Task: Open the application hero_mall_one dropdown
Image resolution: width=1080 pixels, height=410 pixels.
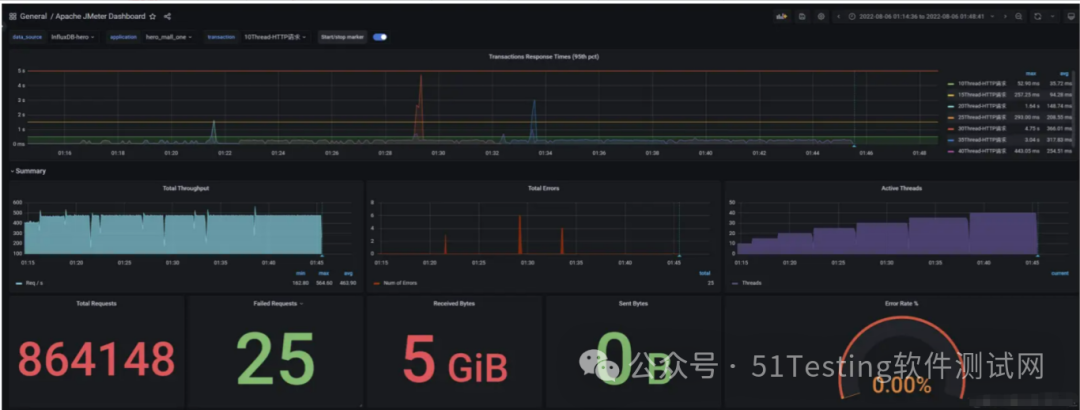Action: click(169, 37)
